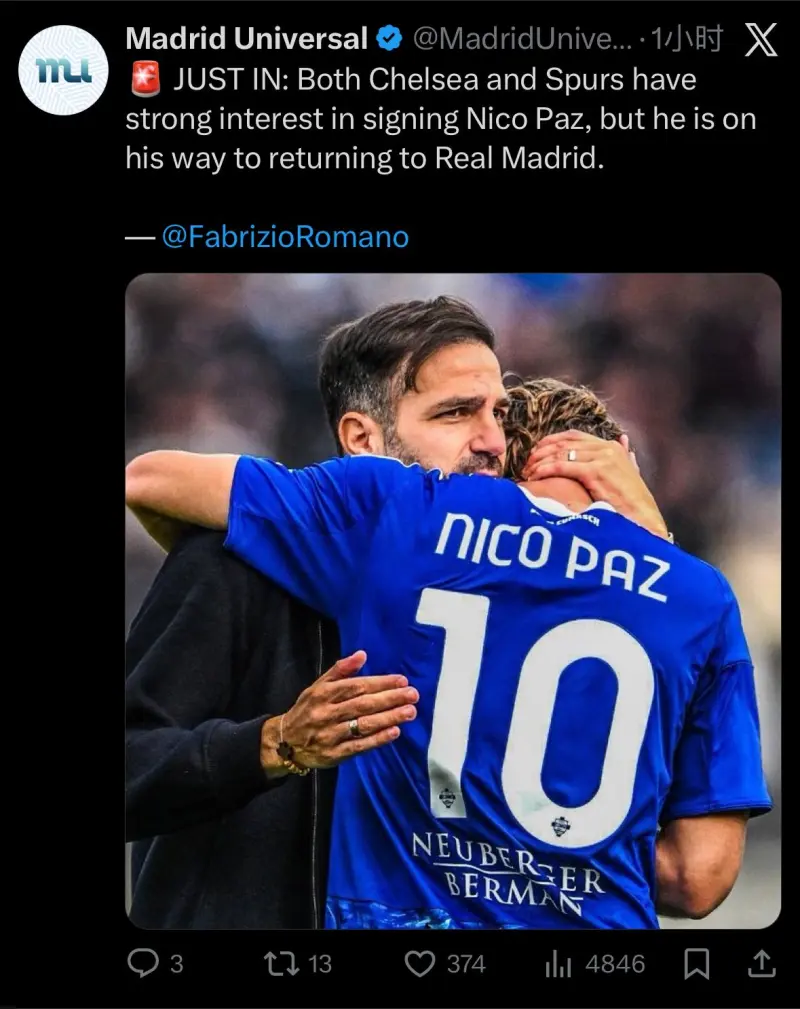Click the red siren emoji
800x1009 pixels.
point(144,79)
